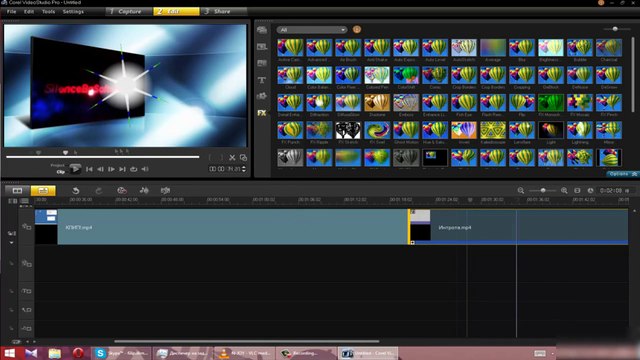The height and width of the screenshot is (360, 640).
Task: Expand the All gallery filter dropdown
Action: 311,30
